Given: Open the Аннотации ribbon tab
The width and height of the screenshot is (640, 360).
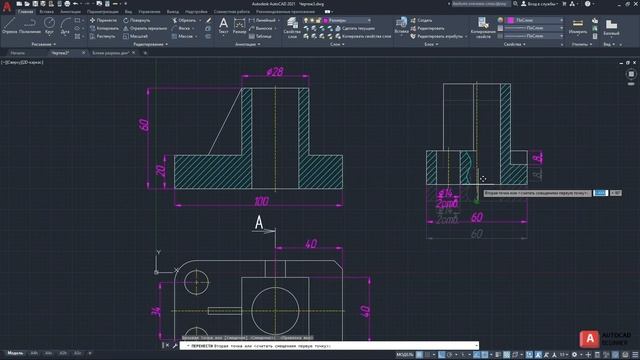Looking at the screenshot, I should [x=71, y=12].
